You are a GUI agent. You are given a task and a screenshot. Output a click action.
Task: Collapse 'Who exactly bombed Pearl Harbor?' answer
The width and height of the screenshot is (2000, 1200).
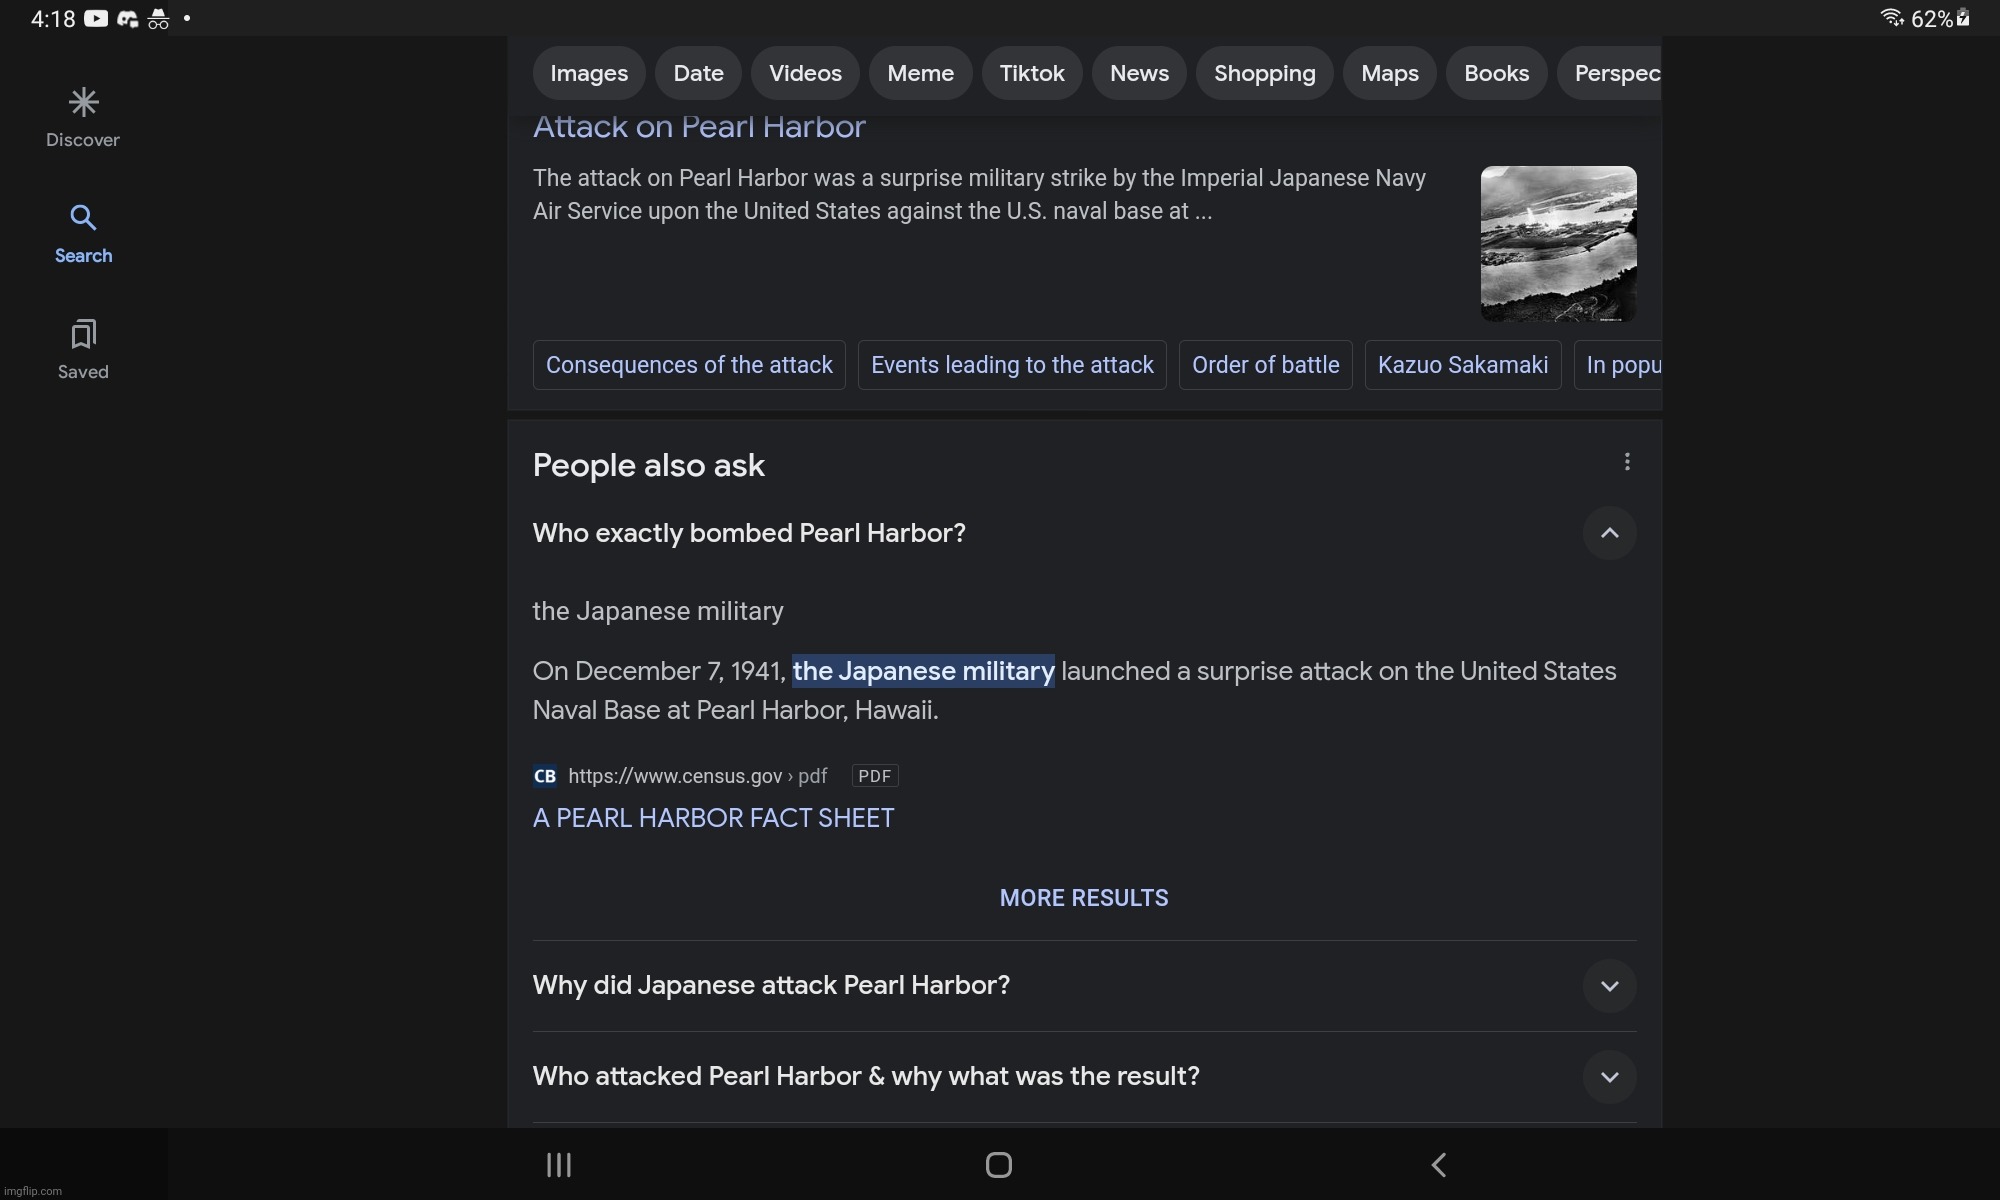[x=1609, y=533]
